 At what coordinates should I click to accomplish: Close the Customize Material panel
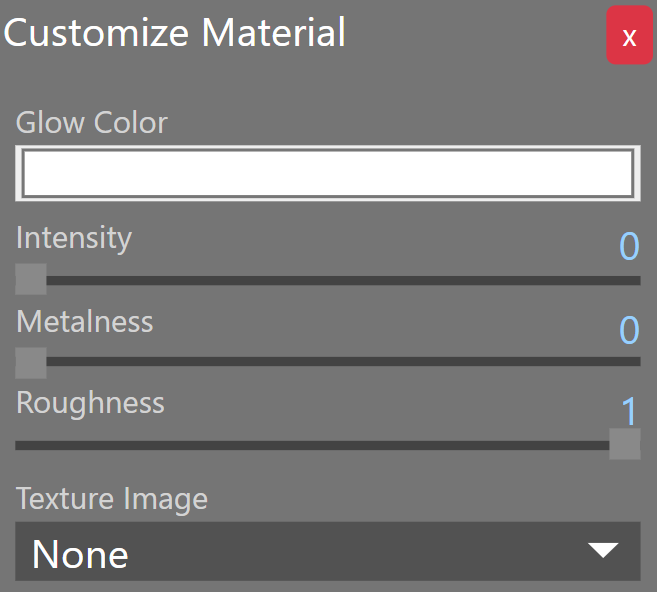(x=629, y=37)
